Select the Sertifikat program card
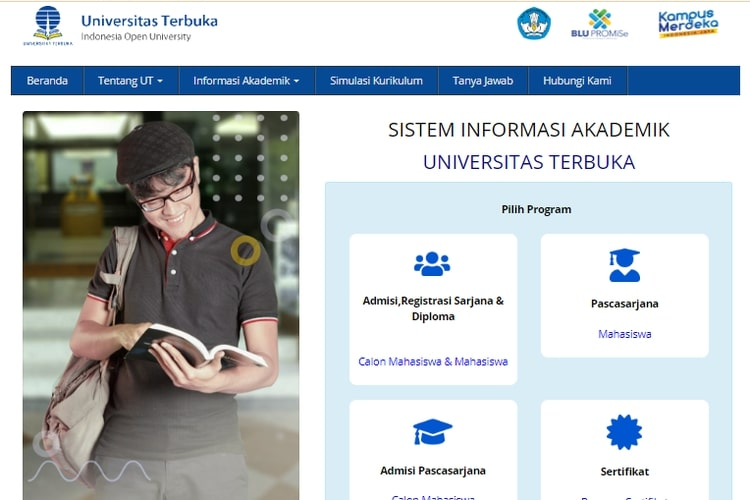The width and height of the screenshot is (750, 500). click(624, 471)
